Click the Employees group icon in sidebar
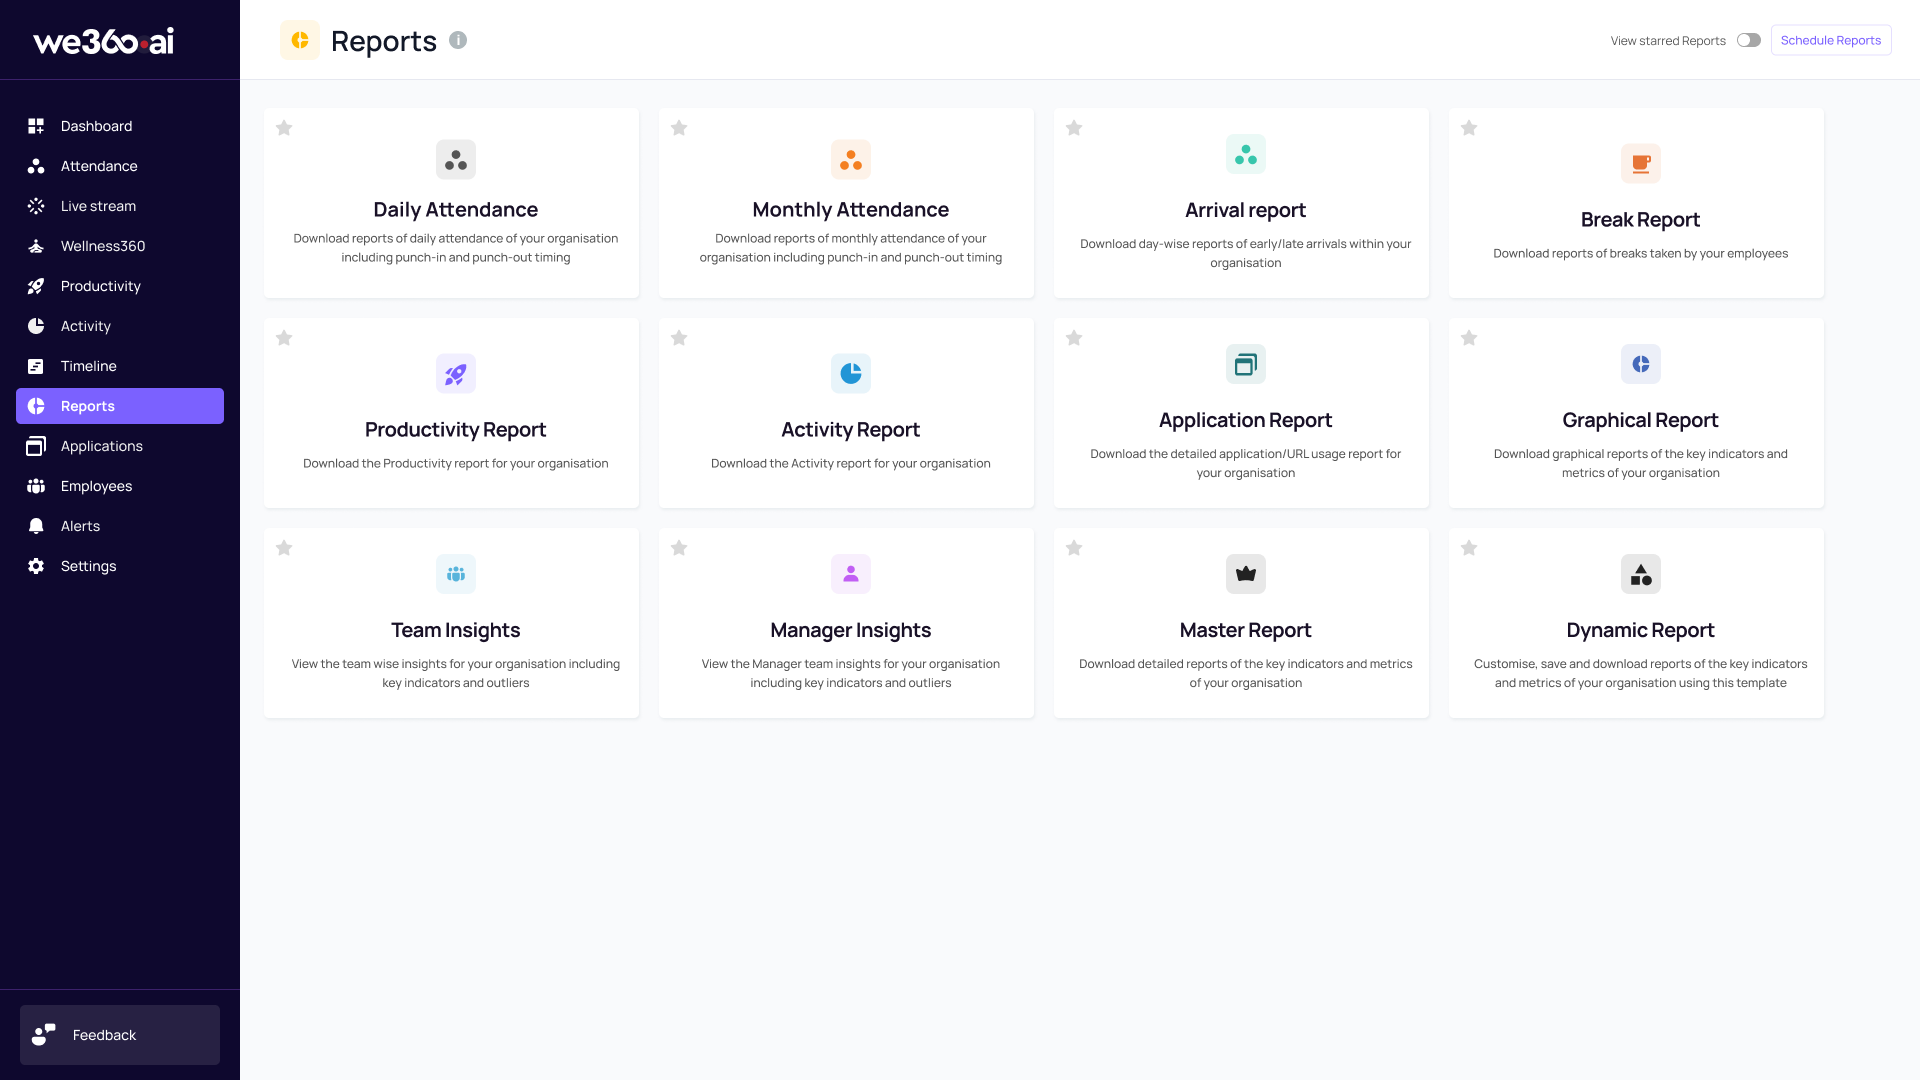 pyautogui.click(x=36, y=486)
